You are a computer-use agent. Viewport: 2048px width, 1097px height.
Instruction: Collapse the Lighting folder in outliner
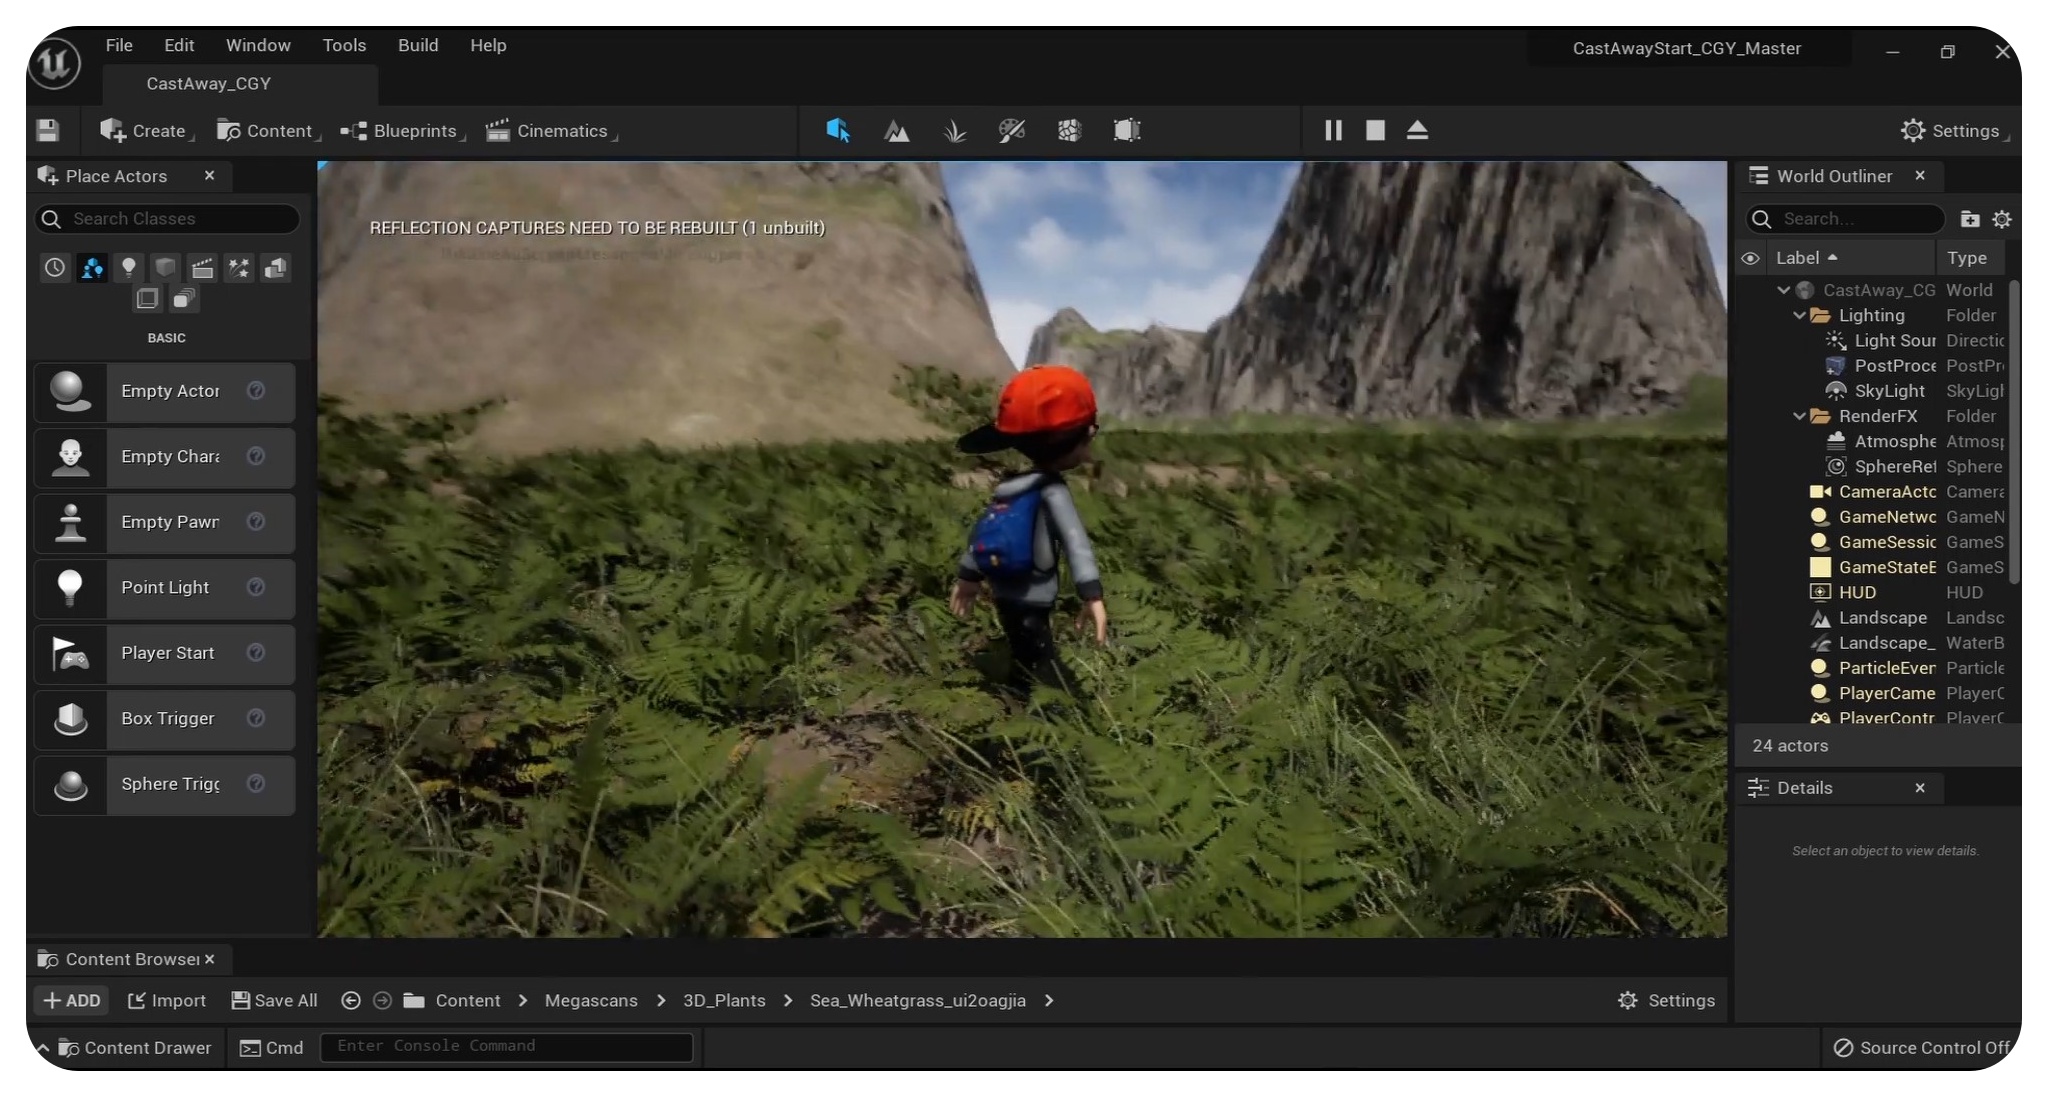1799,315
